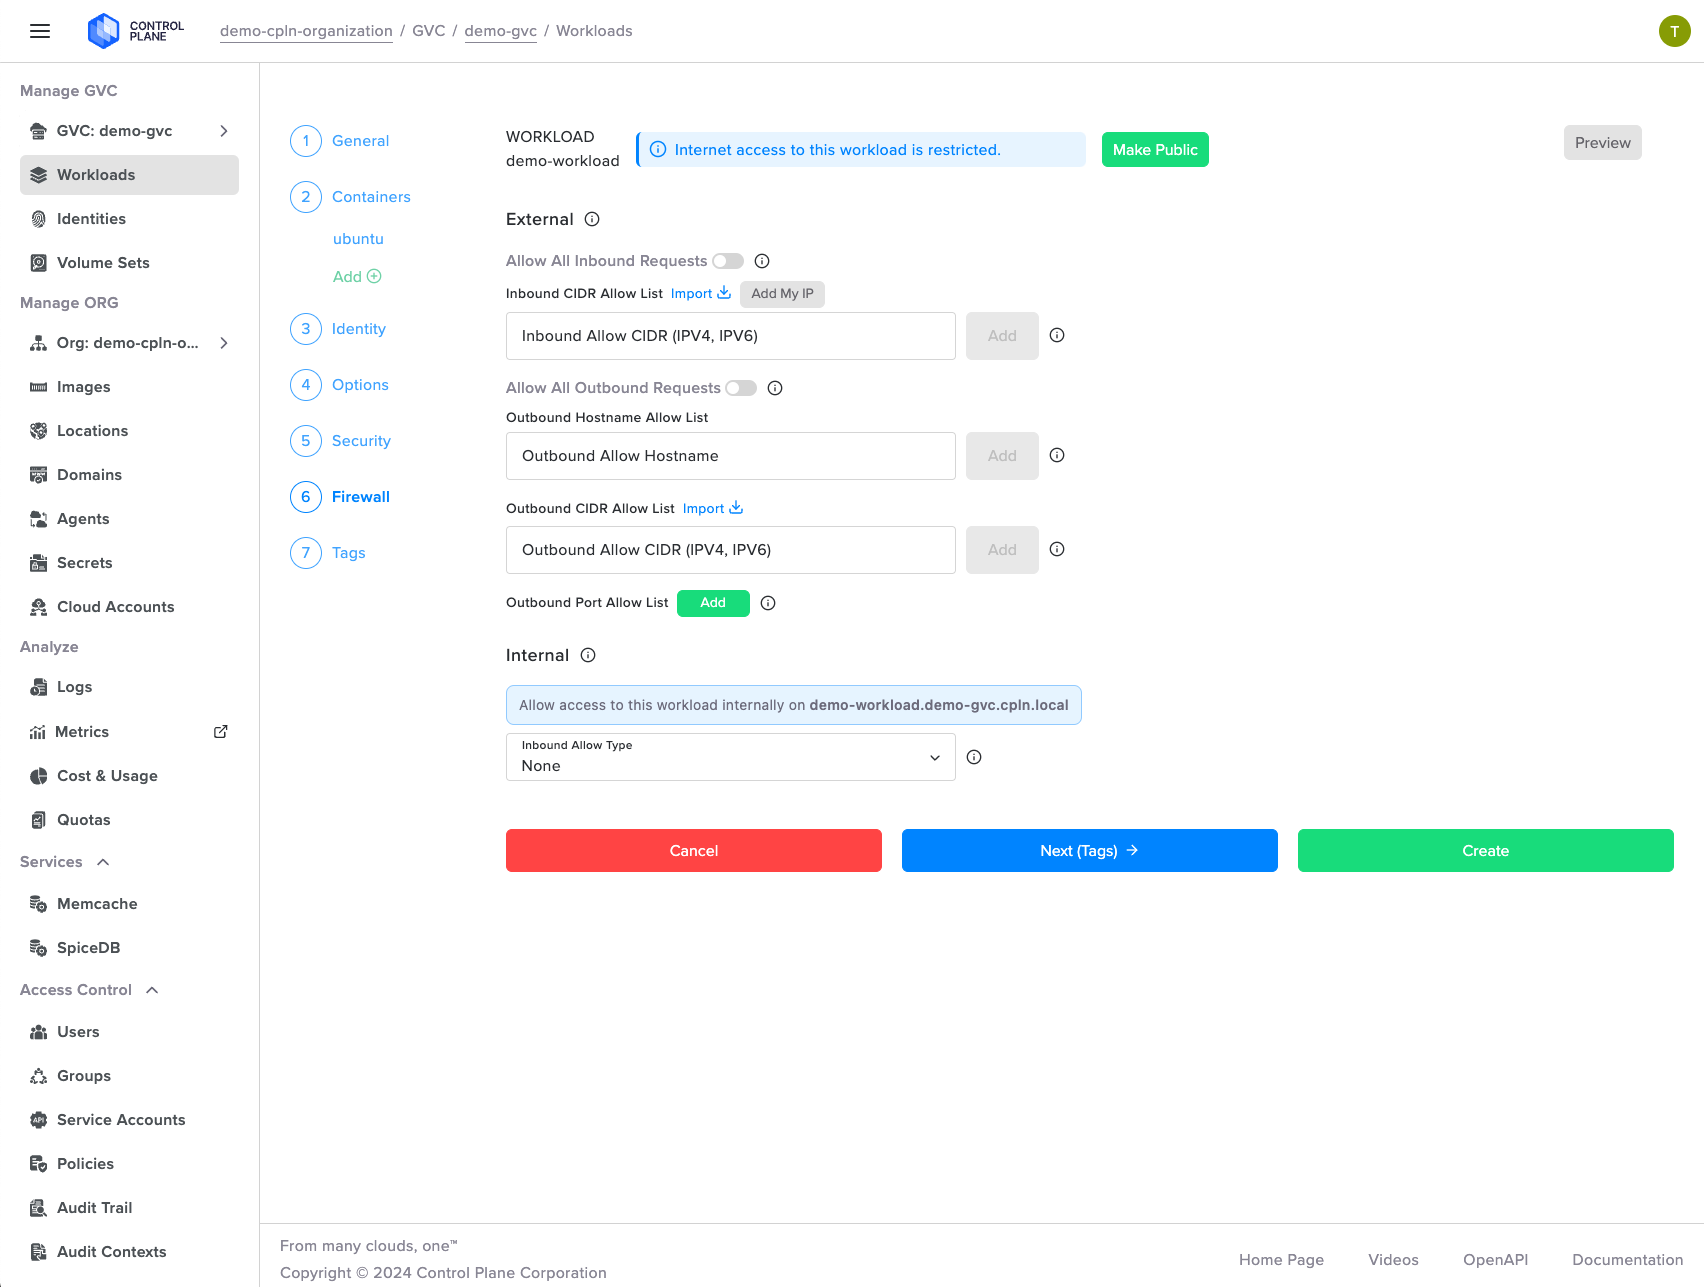Click the Add My IP button
Viewport: 1704px width, 1287px height.
click(x=782, y=293)
